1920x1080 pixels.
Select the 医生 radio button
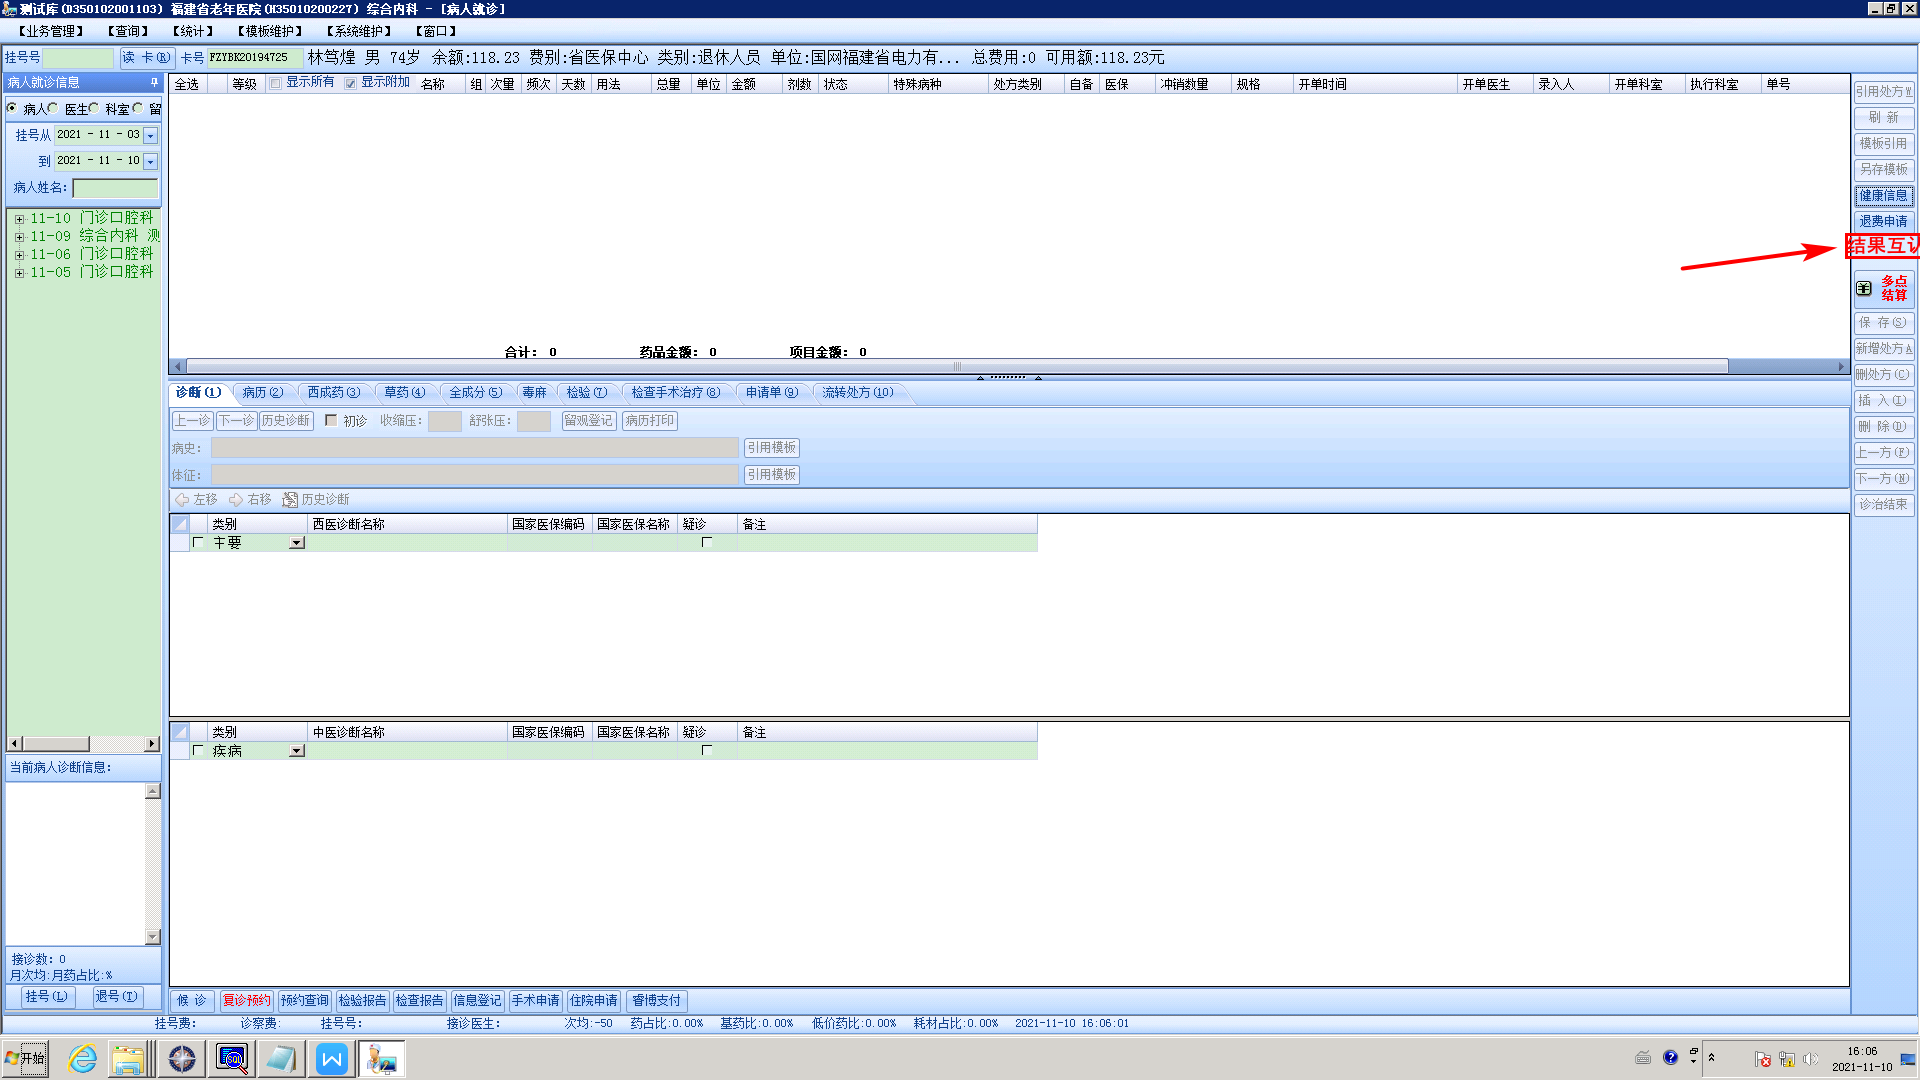coord(53,108)
